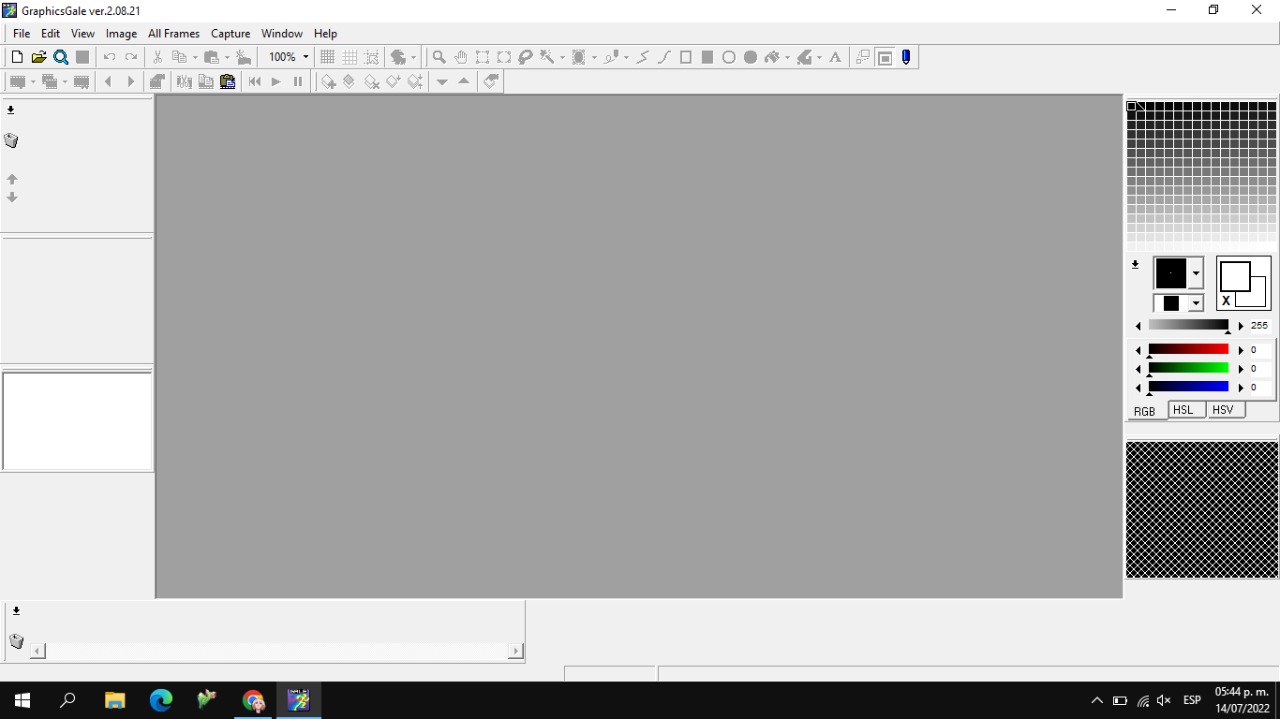Select the filled rectangle tool
This screenshot has height=719, width=1280.
[707, 58]
